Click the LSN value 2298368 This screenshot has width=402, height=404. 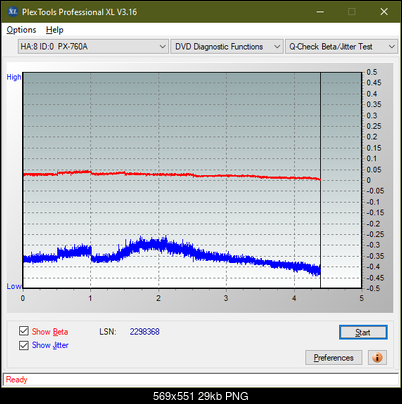[x=145, y=332]
